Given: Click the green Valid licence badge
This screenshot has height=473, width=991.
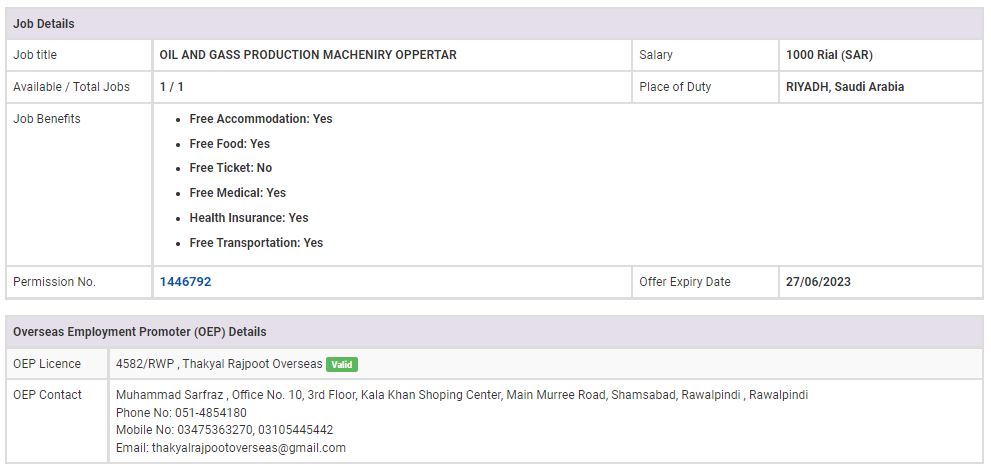Looking at the screenshot, I should [341, 364].
